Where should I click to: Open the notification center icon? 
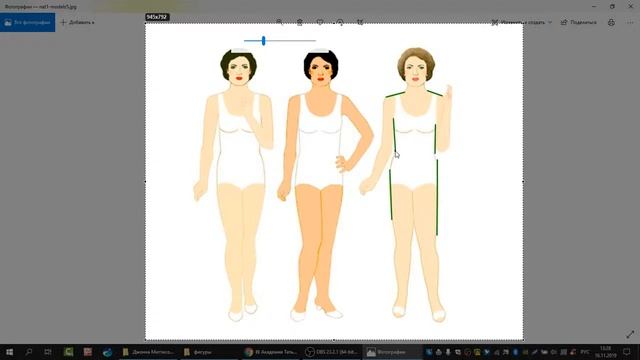(627, 352)
